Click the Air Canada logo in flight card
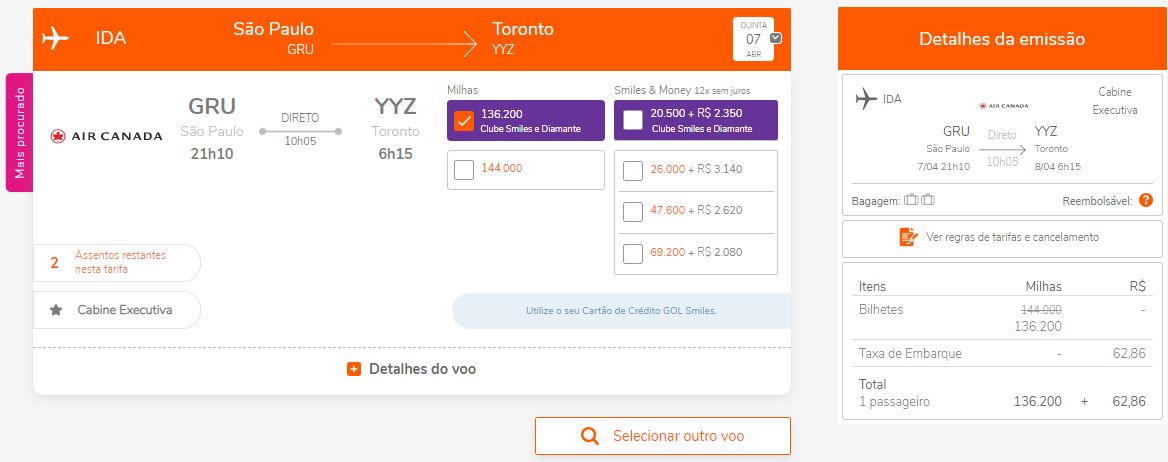 pos(107,136)
